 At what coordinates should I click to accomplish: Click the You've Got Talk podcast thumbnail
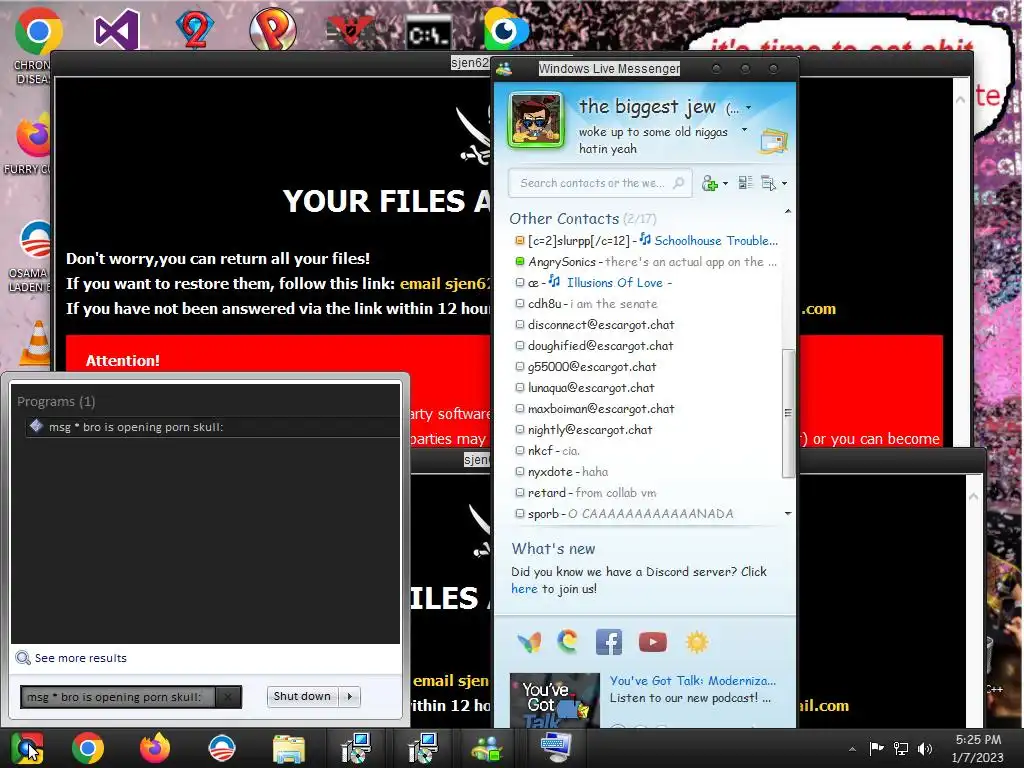[554, 699]
